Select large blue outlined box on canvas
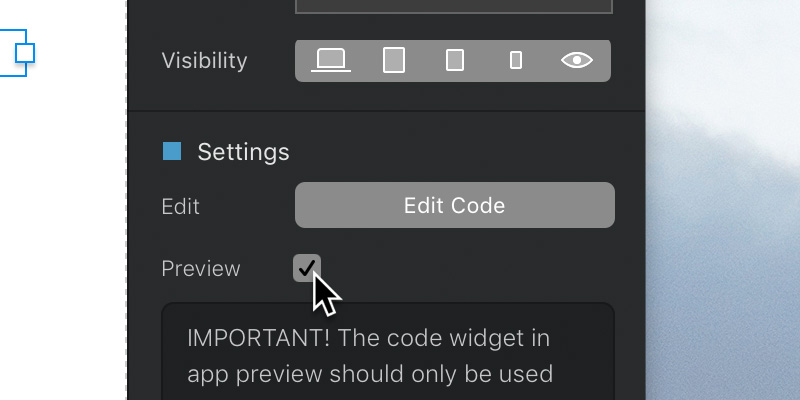This screenshot has width=800, height=400. pyautogui.click(x=13, y=53)
